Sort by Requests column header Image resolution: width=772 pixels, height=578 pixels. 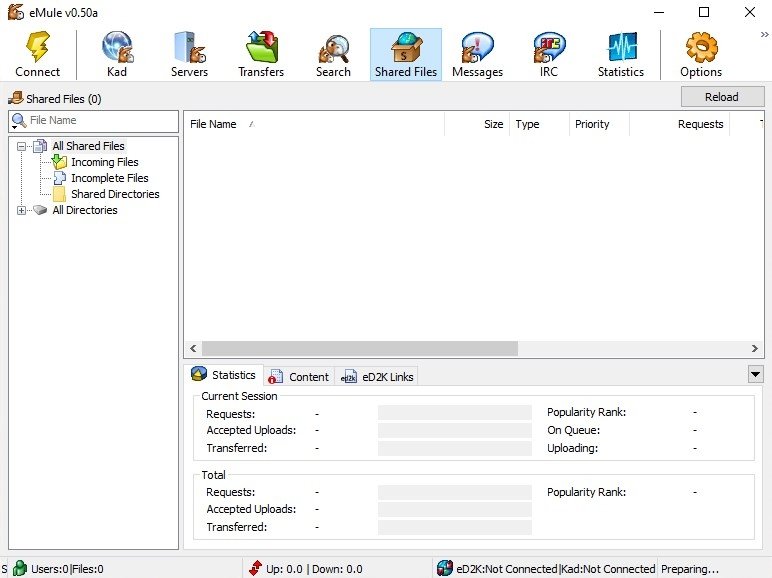click(679, 124)
